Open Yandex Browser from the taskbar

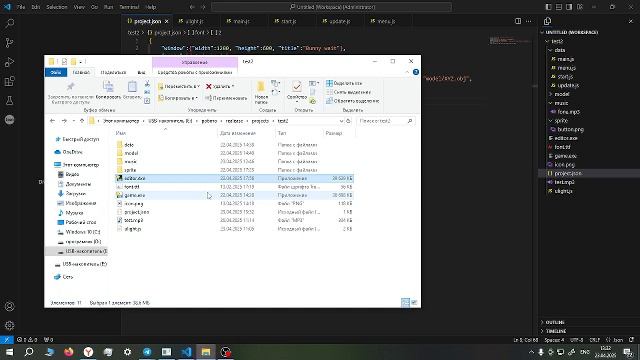[88, 352]
